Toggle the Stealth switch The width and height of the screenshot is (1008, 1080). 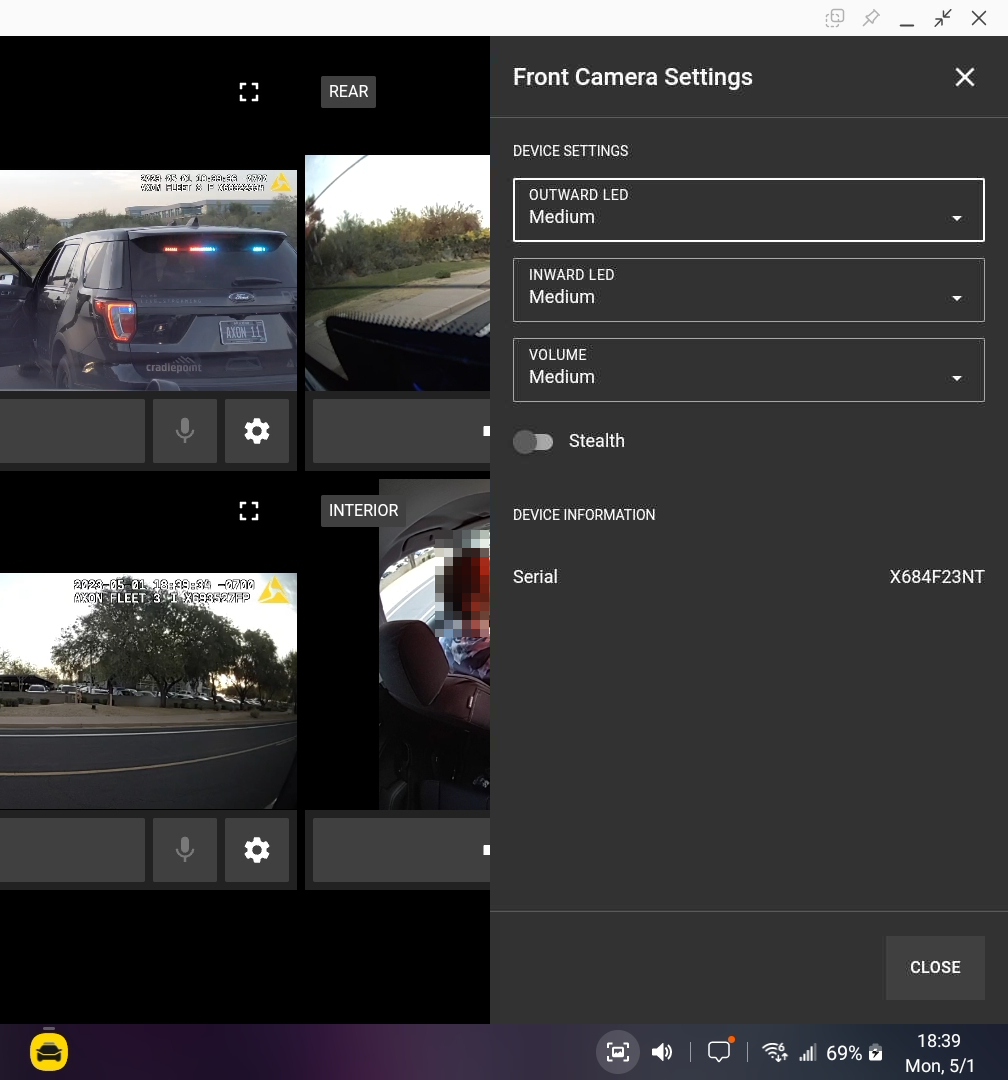(x=533, y=442)
